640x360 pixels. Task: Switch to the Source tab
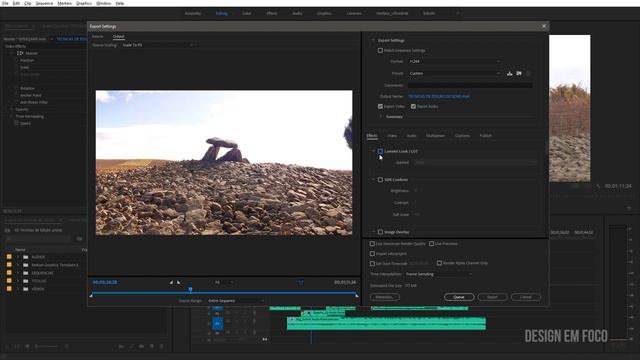tap(98, 36)
